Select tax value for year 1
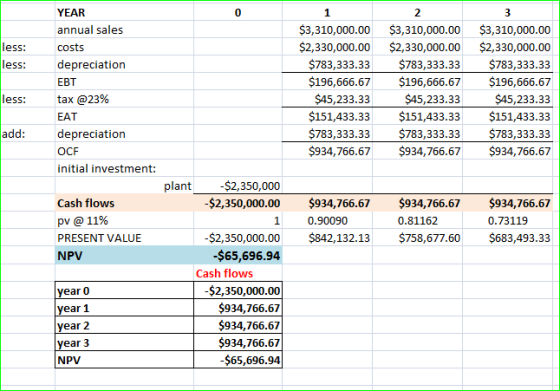The height and width of the screenshot is (391, 560). point(327,99)
